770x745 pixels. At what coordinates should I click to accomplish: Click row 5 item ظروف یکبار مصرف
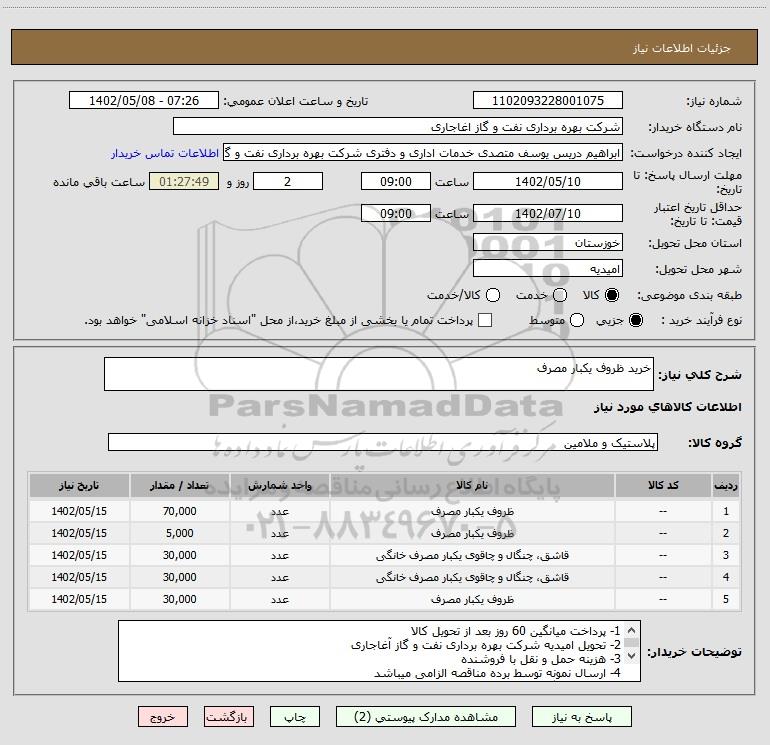tap(472, 599)
